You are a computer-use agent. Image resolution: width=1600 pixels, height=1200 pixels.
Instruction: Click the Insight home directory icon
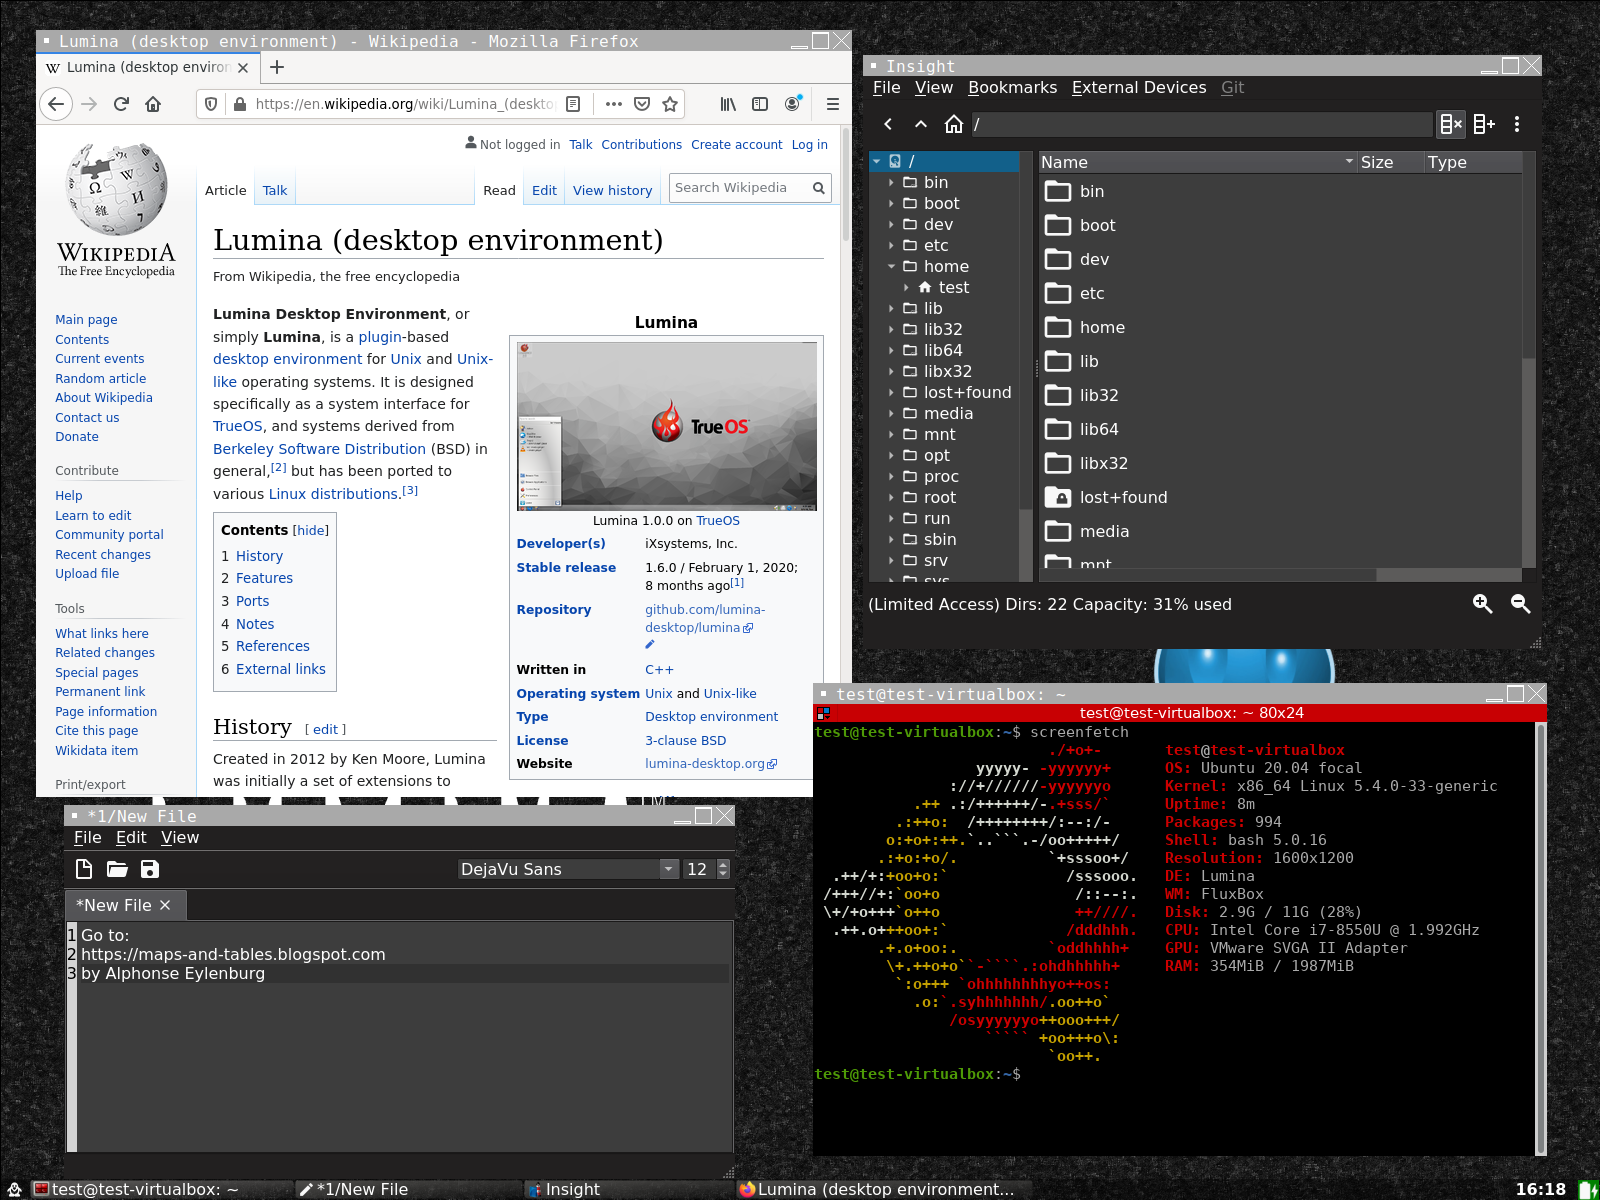point(954,124)
